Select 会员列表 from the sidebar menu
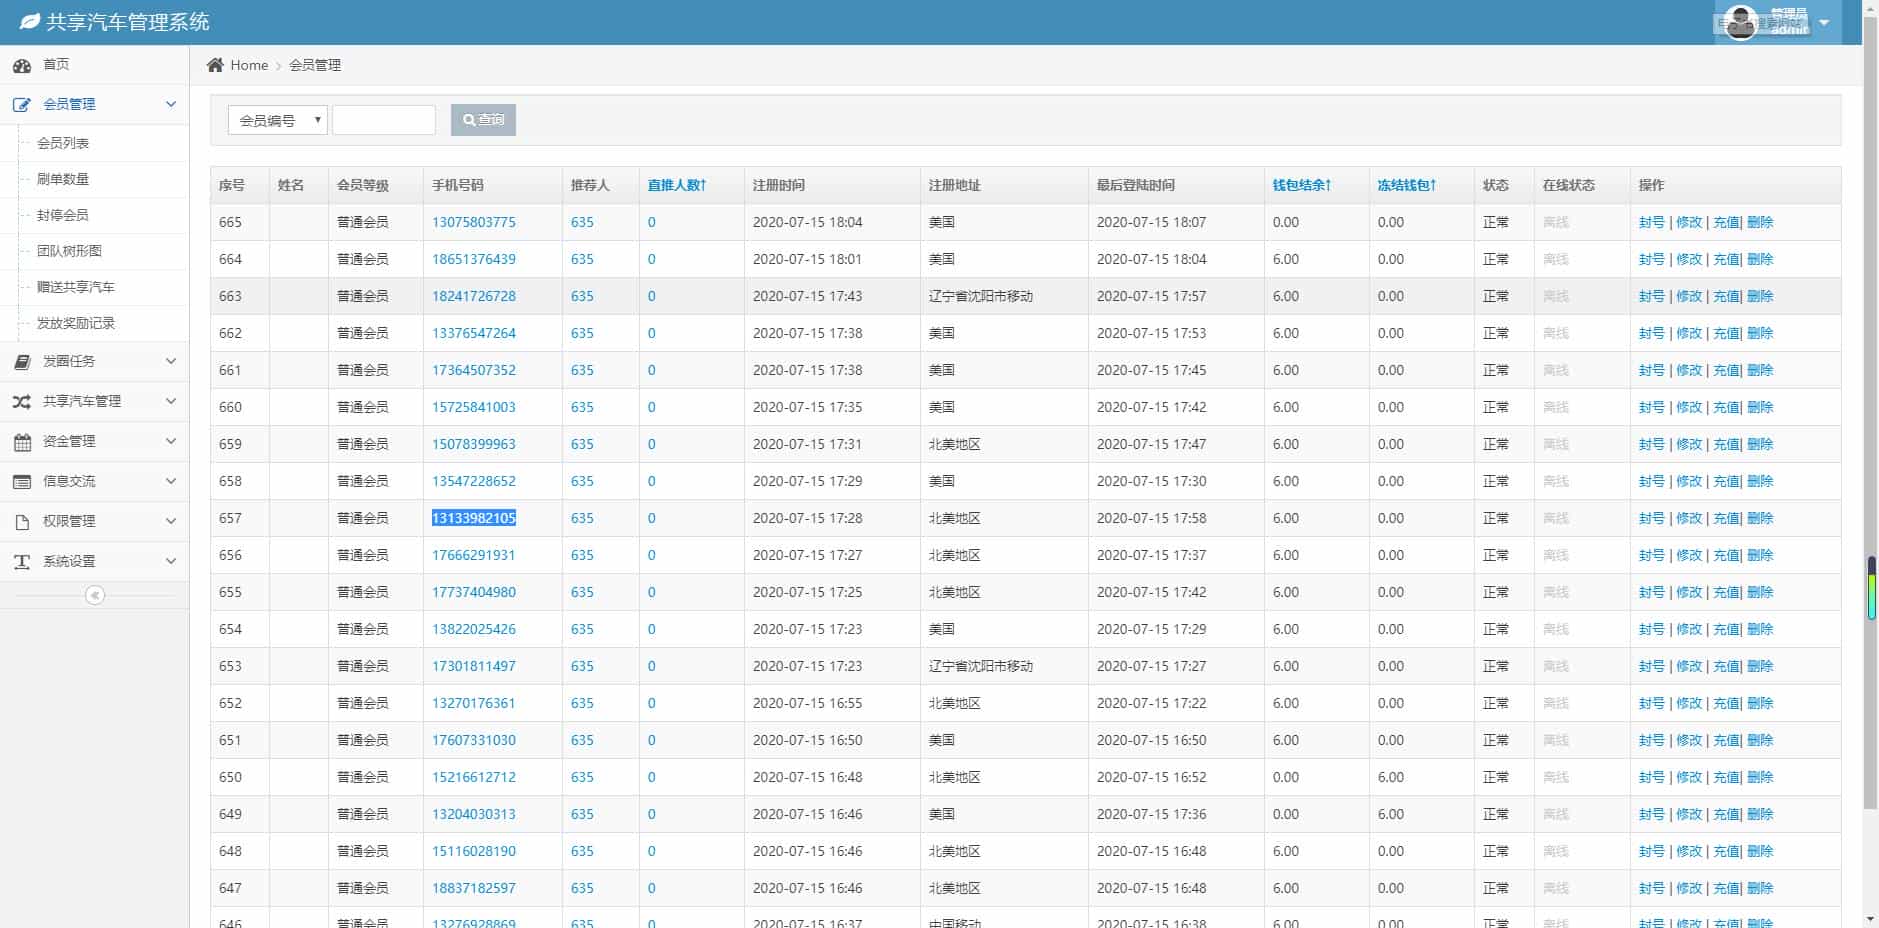Image resolution: width=1879 pixels, height=928 pixels. click(x=64, y=142)
